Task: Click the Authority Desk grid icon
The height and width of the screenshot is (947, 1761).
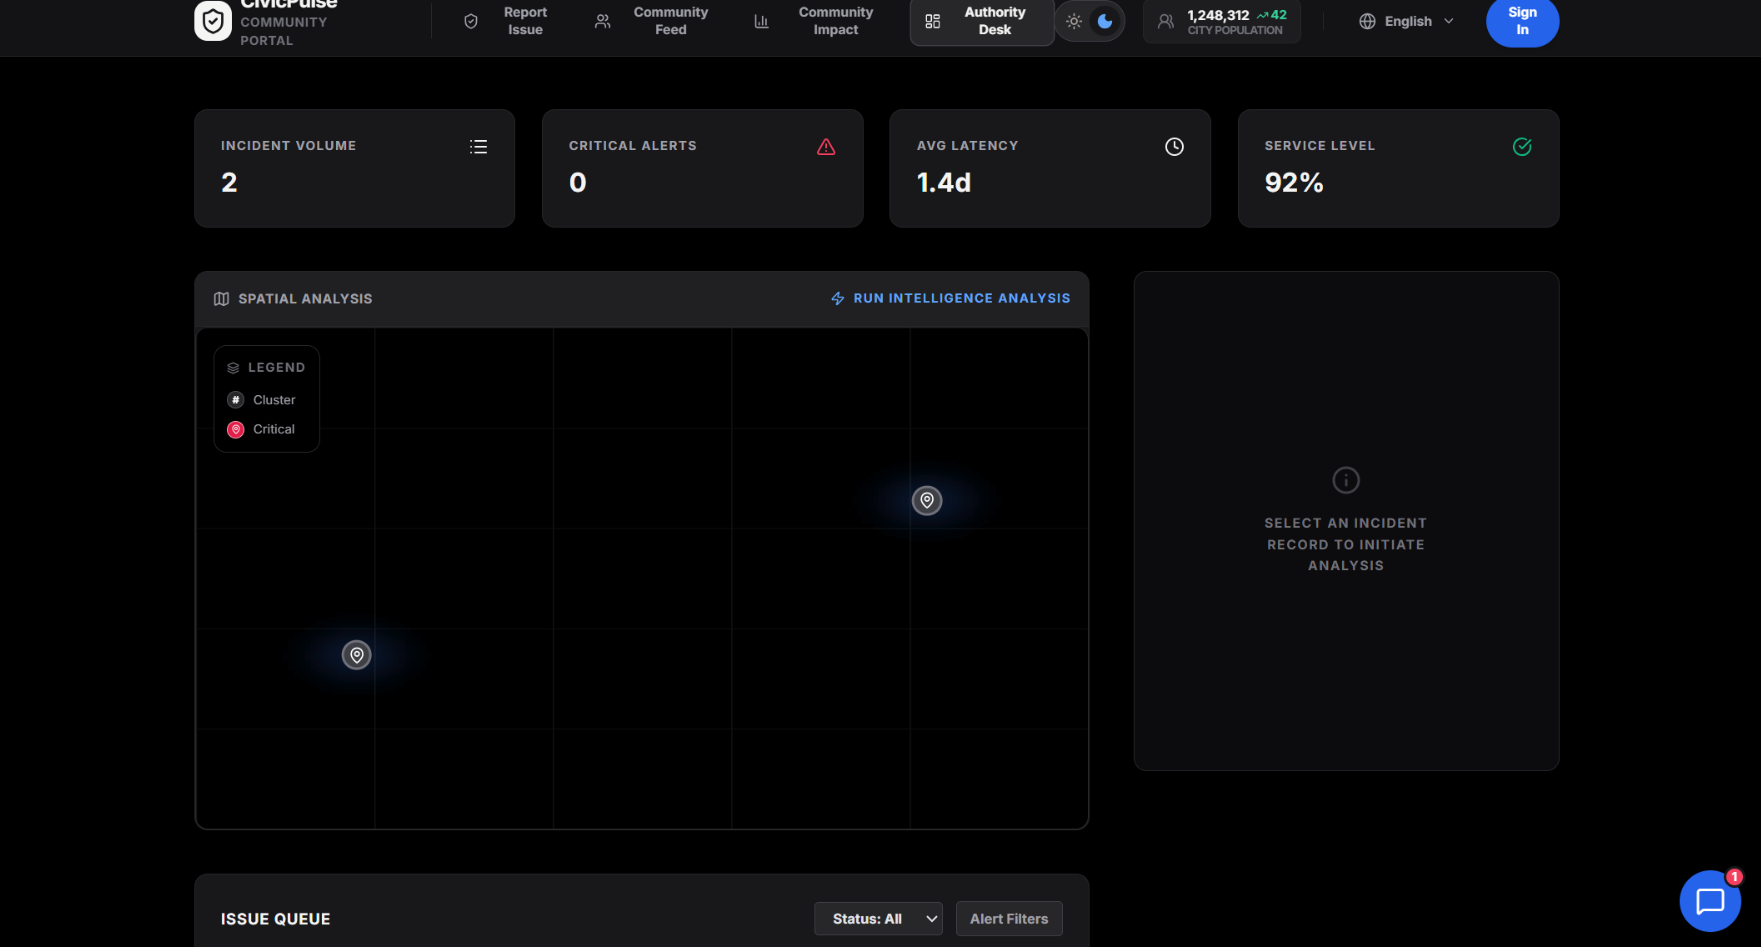Action: (x=933, y=21)
